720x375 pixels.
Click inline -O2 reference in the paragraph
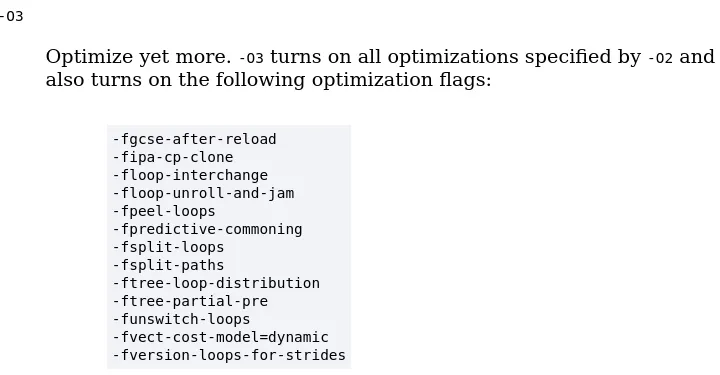[660, 58]
